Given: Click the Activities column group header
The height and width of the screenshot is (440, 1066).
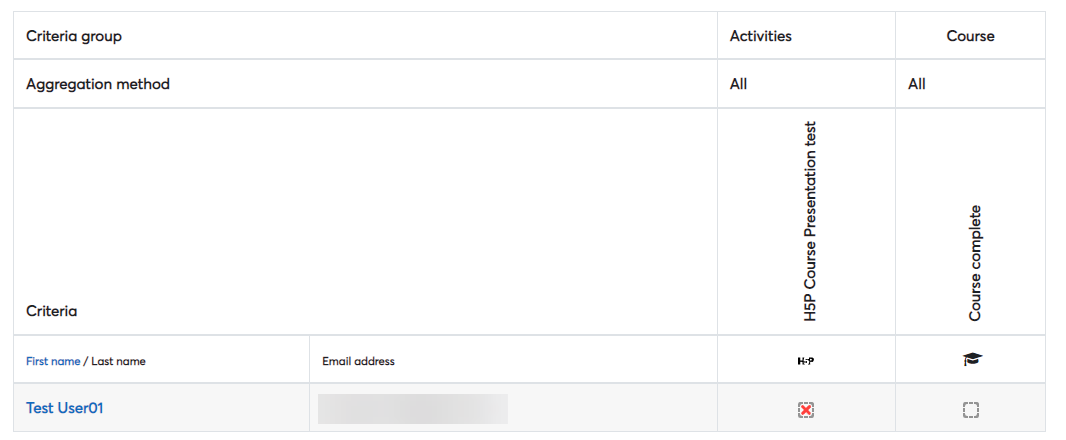Looking at the screenshot, I should pyautogui.click(x=761, y=36).
